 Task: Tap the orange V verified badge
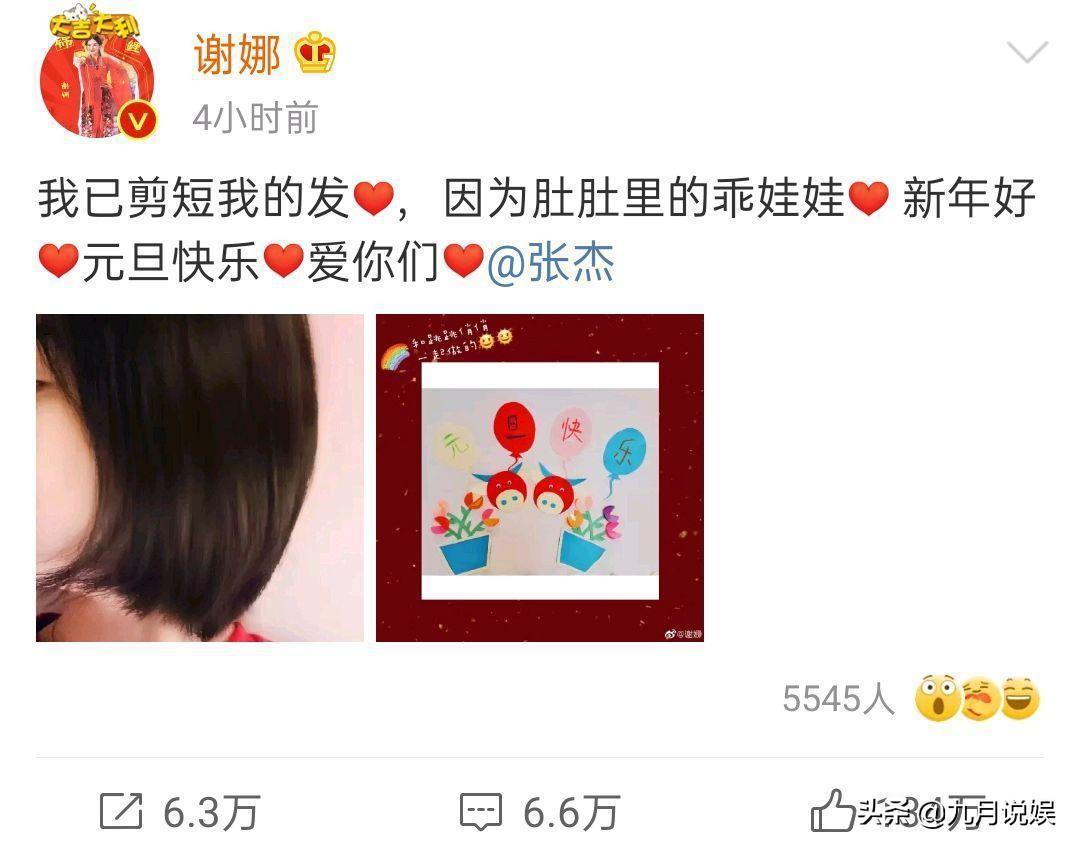(x=138, y=121)
